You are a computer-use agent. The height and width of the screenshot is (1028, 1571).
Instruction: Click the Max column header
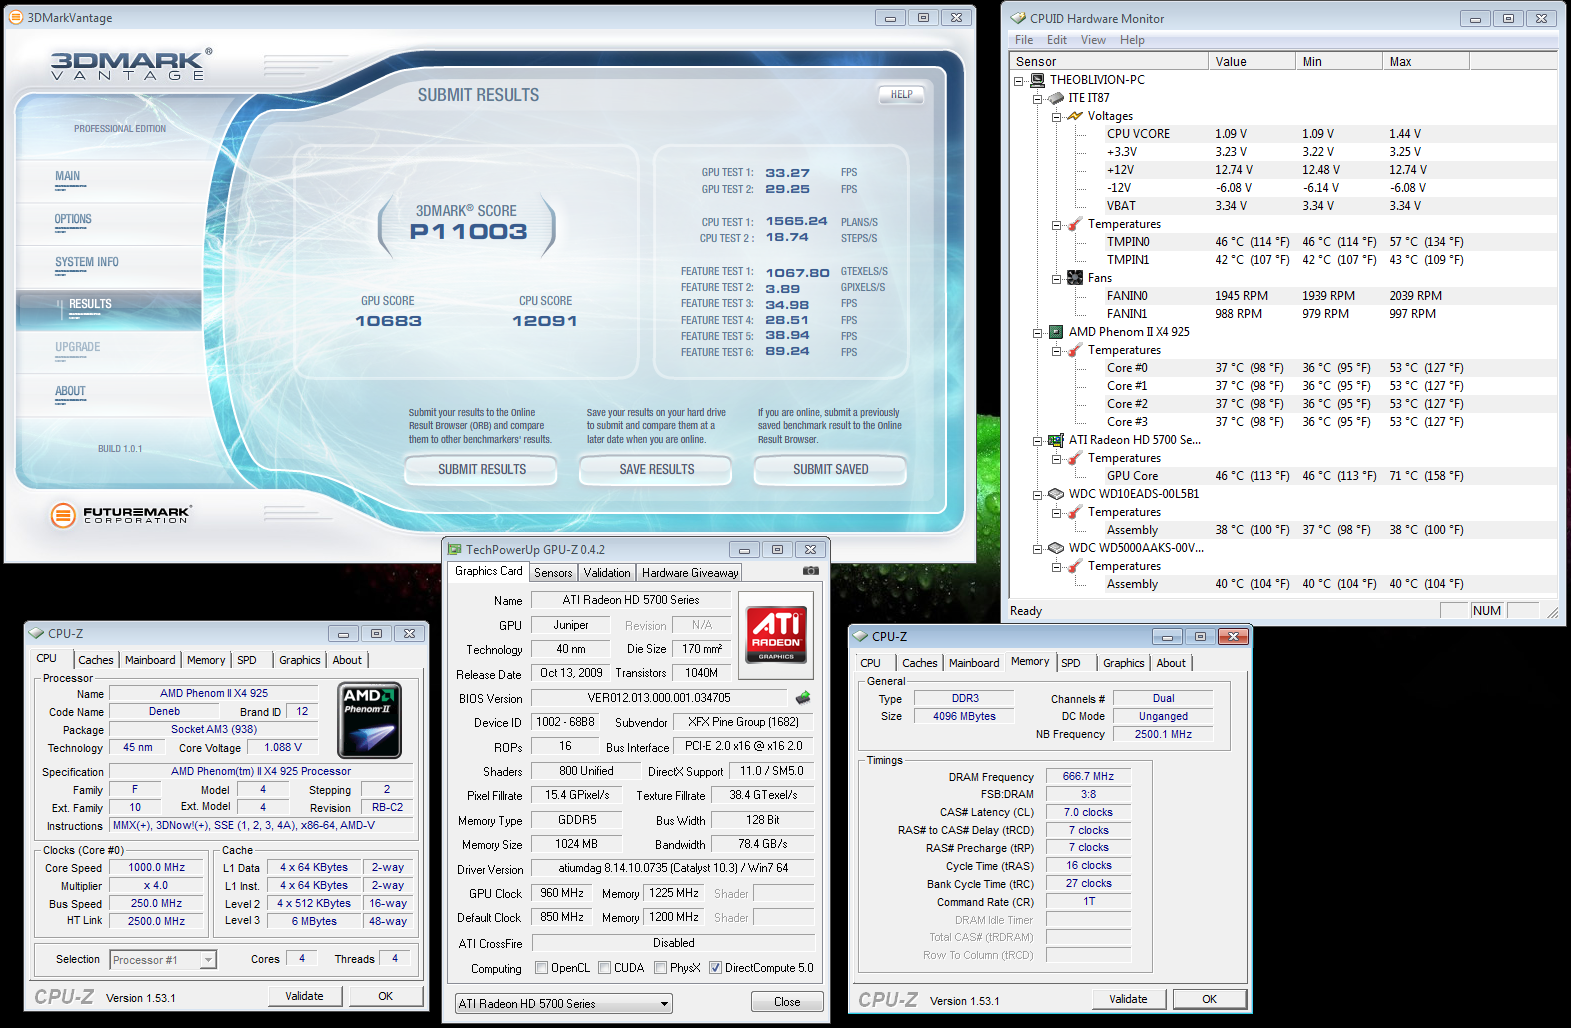click(1426, 61)
